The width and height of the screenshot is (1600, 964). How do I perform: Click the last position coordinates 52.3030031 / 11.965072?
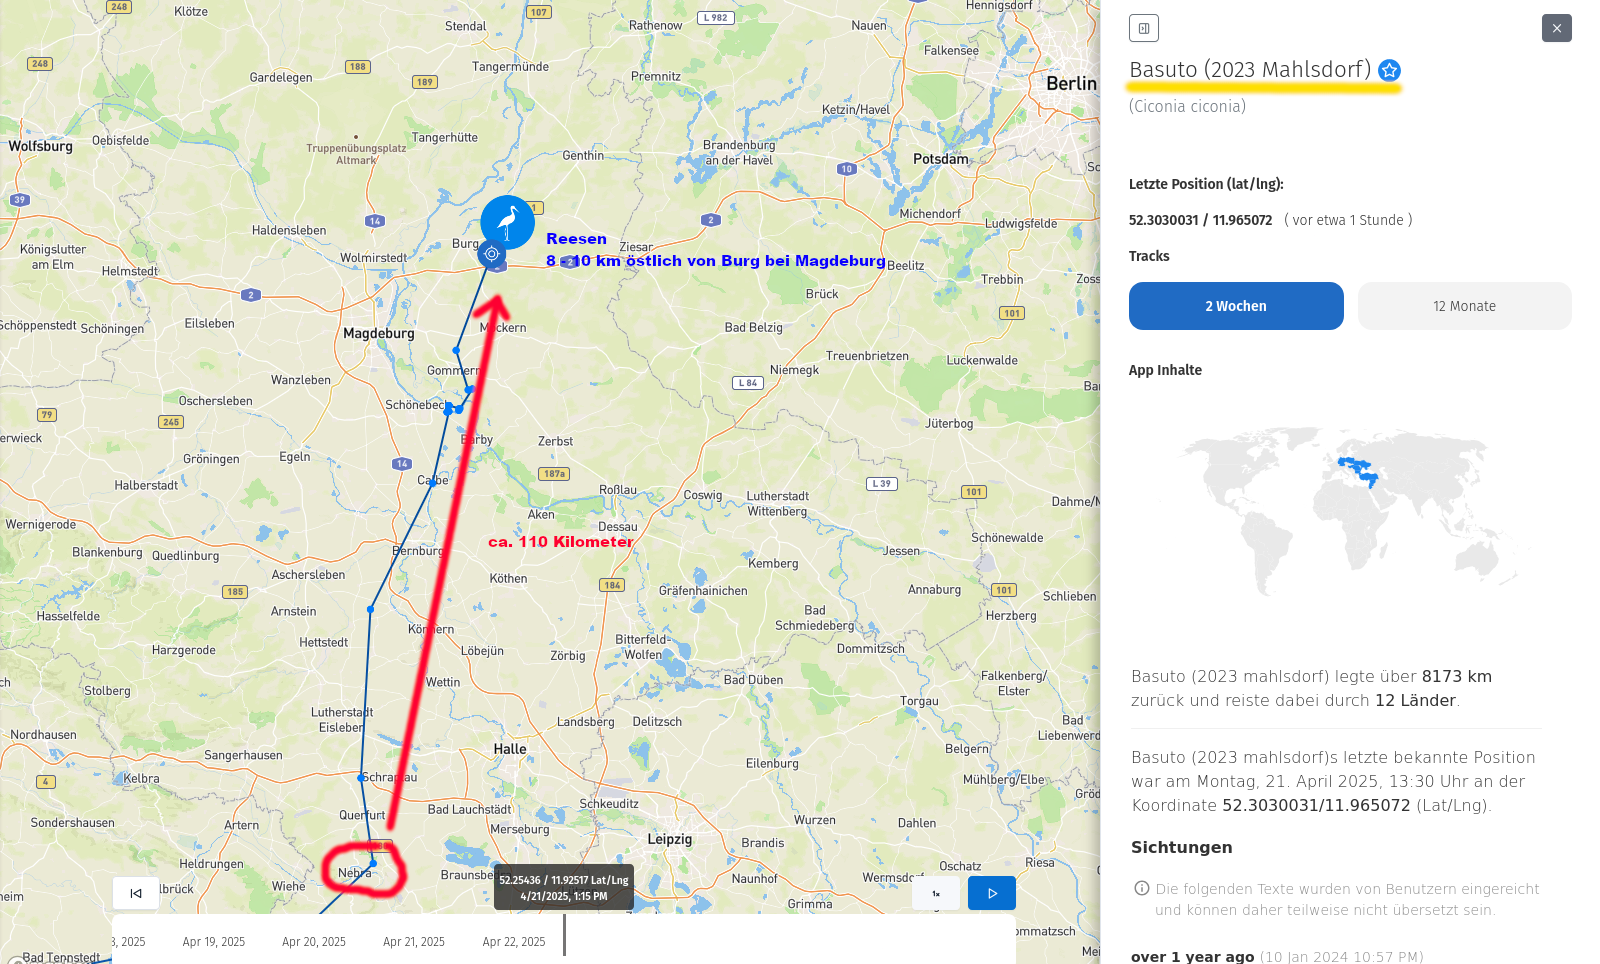pyautogui.click(x=1200, y=220)
